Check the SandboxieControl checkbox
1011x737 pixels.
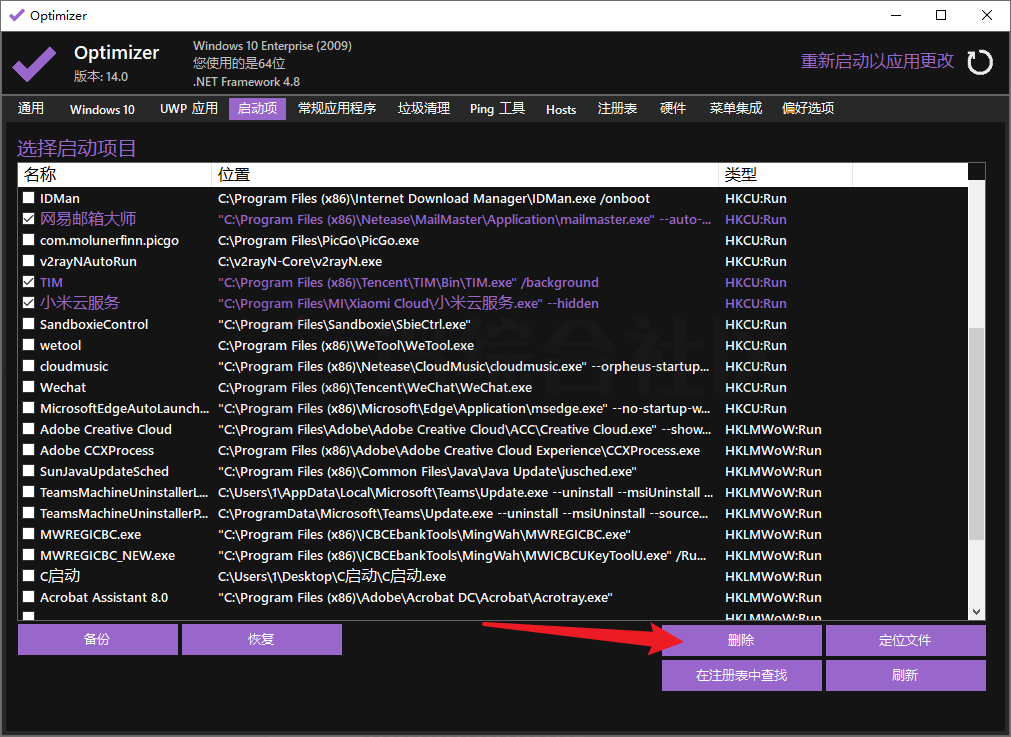(x=28, y=324)
